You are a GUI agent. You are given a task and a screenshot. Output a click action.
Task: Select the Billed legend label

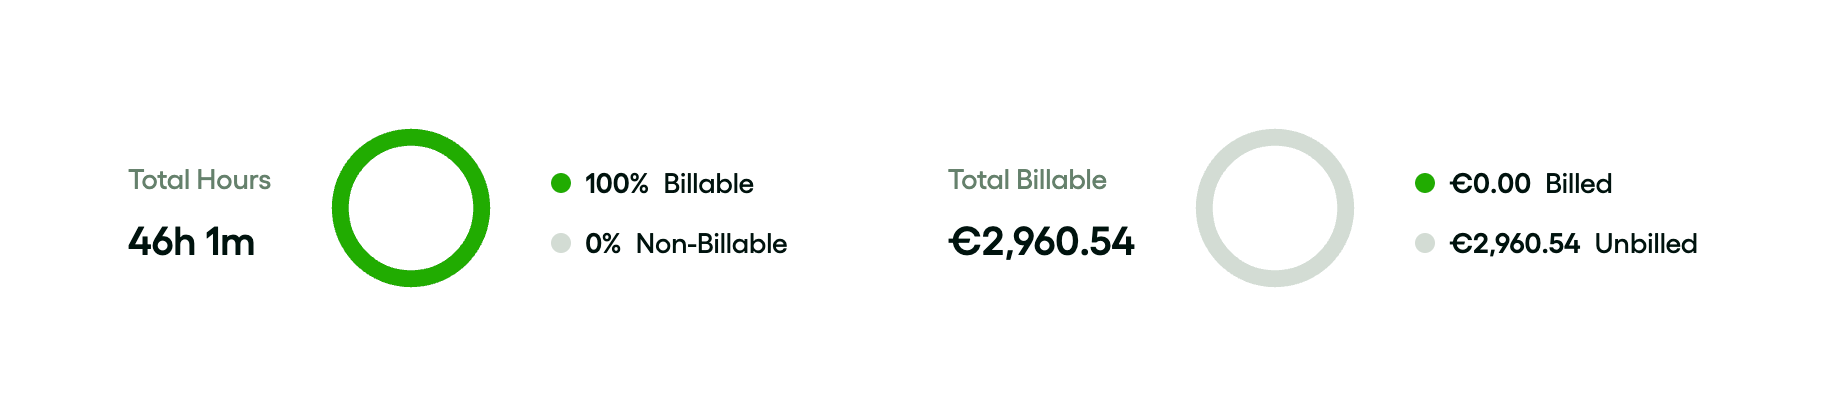coord(1578,184)
